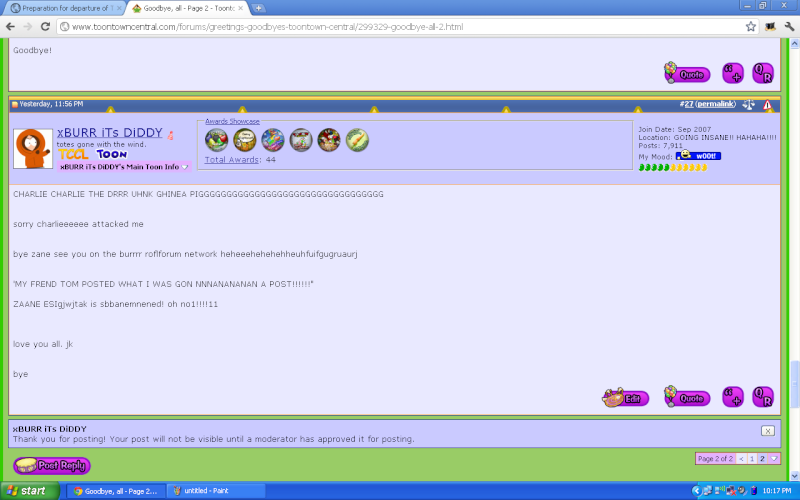Image resolution: width=800 pixels, height=500 pixels.
Task: Quote the 'Goodbye!' post at top
Action: click(687, 73)
